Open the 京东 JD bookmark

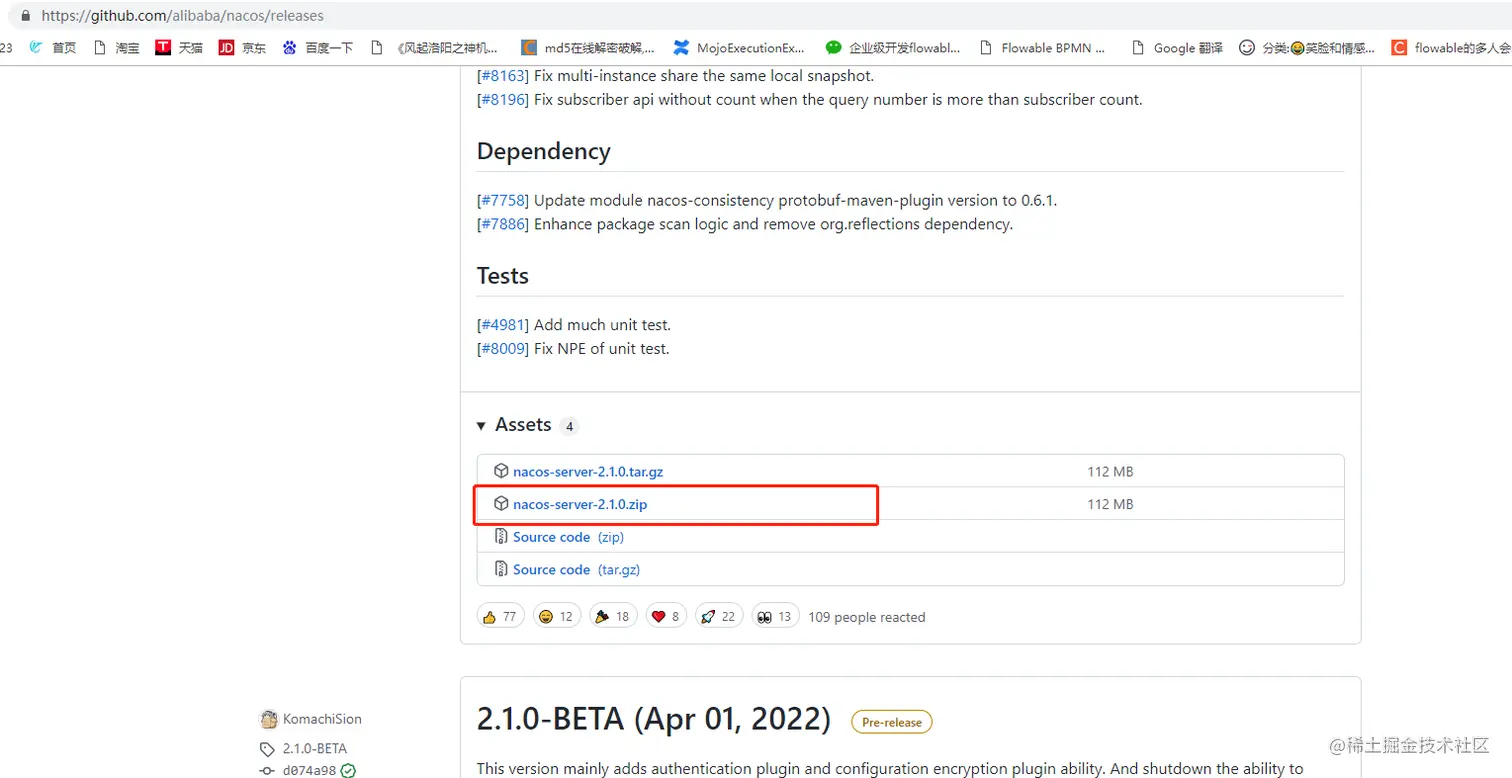(x=242, y=47)
